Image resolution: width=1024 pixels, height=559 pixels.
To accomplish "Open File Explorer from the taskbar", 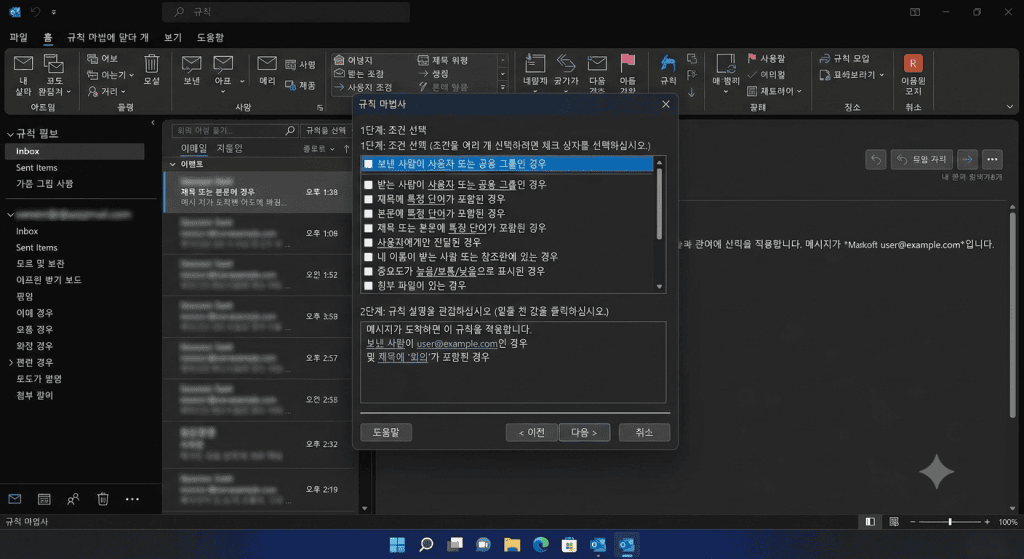I will pos(512,545).
